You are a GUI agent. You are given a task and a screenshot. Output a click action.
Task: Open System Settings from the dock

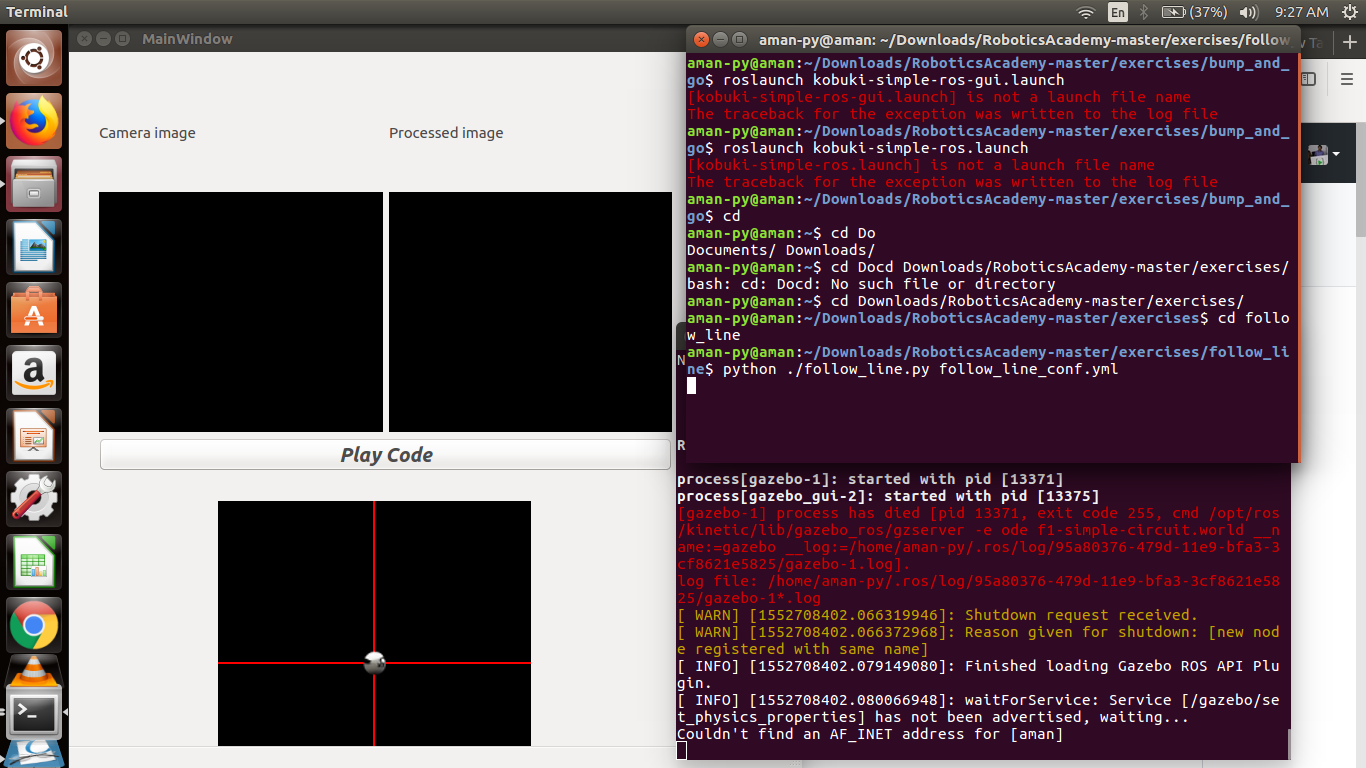tap(33, 498)
